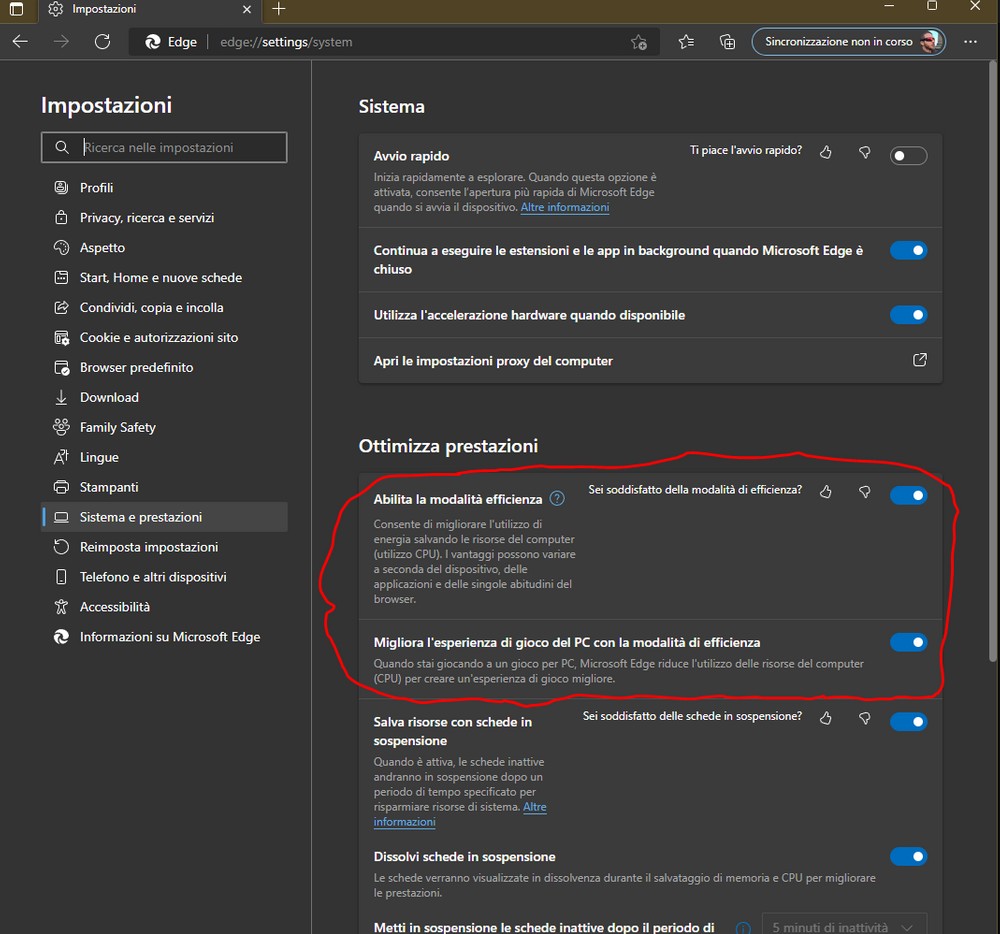Click the browser refresh icon

102,42
